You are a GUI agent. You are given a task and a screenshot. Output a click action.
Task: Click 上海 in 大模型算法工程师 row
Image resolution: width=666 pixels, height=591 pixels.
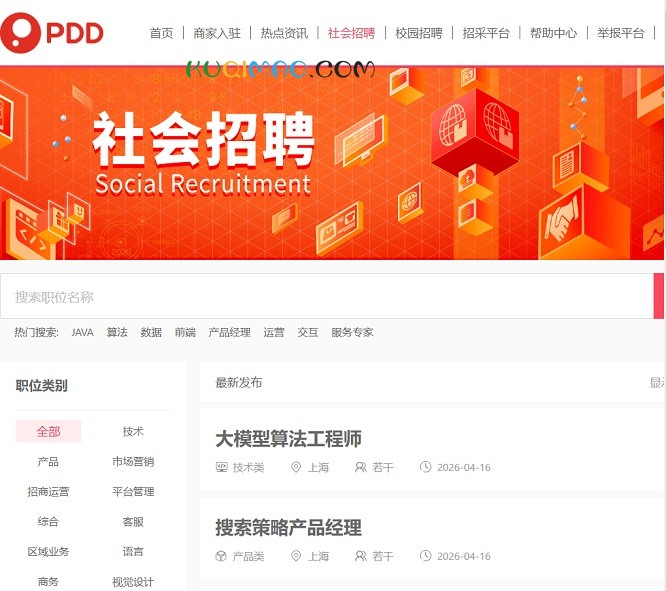[x=319, y=468]
